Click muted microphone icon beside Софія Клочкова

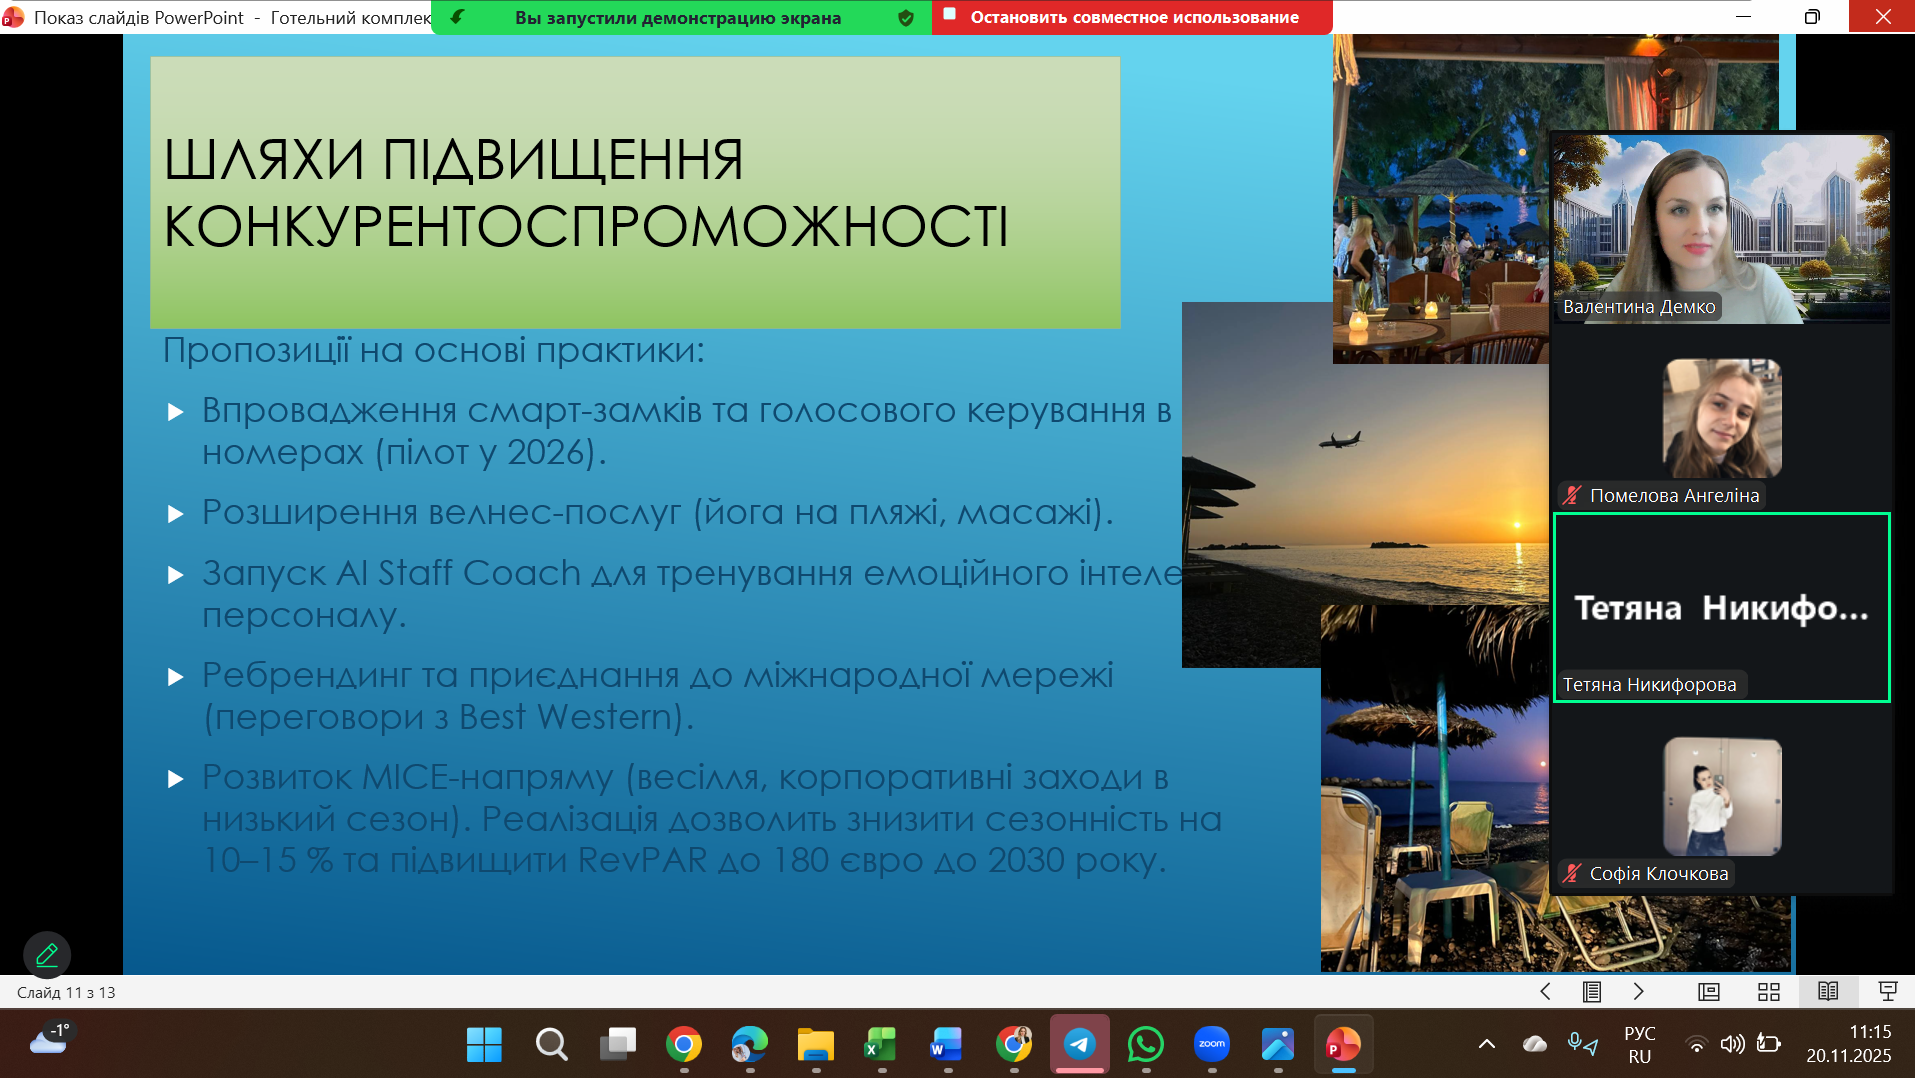(x=1572, y=873)
